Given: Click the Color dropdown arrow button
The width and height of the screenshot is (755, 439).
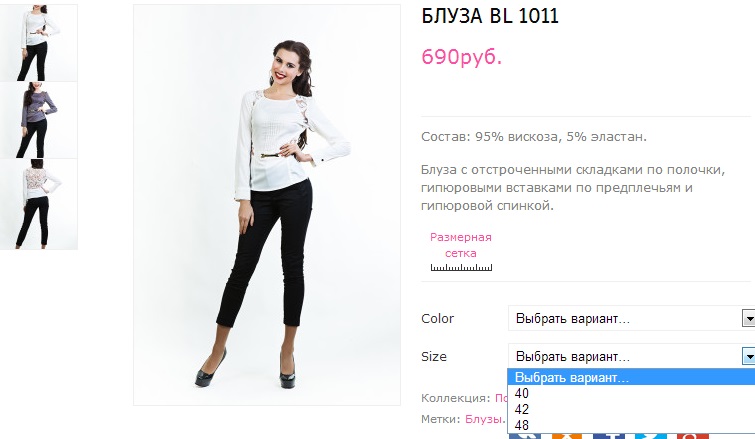Looking at the screenshot, I should coord(749,318).
